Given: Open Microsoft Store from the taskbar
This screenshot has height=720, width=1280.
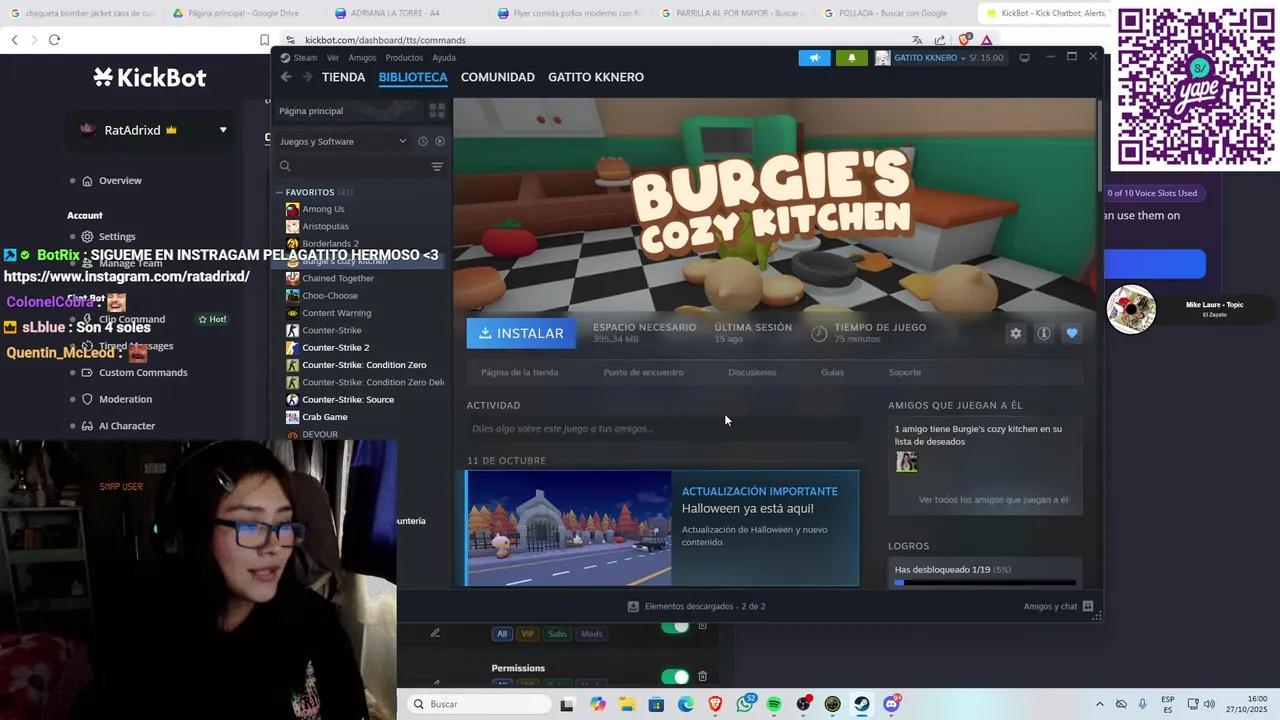Looking at the screenshot, I should click(656, 704).
